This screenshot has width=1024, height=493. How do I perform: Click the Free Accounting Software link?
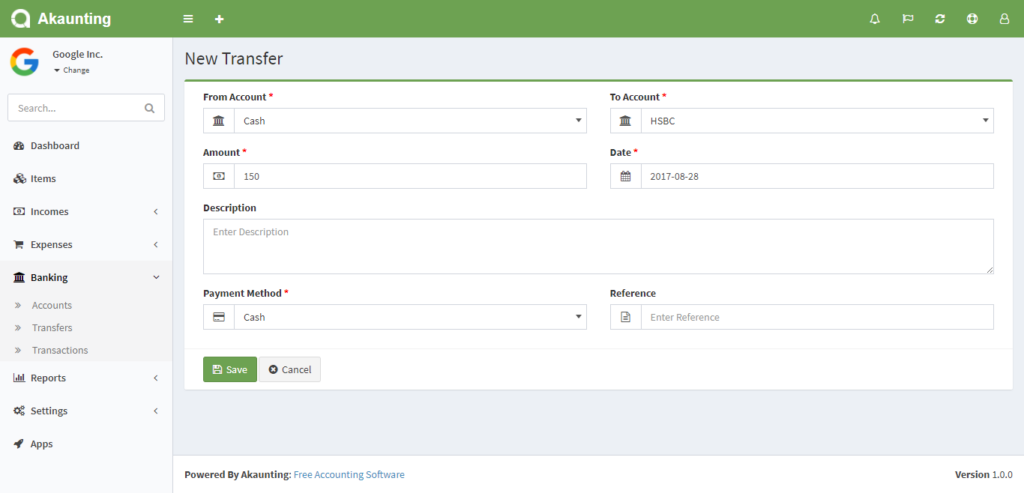pyautogui.click(x=349, y=475)
